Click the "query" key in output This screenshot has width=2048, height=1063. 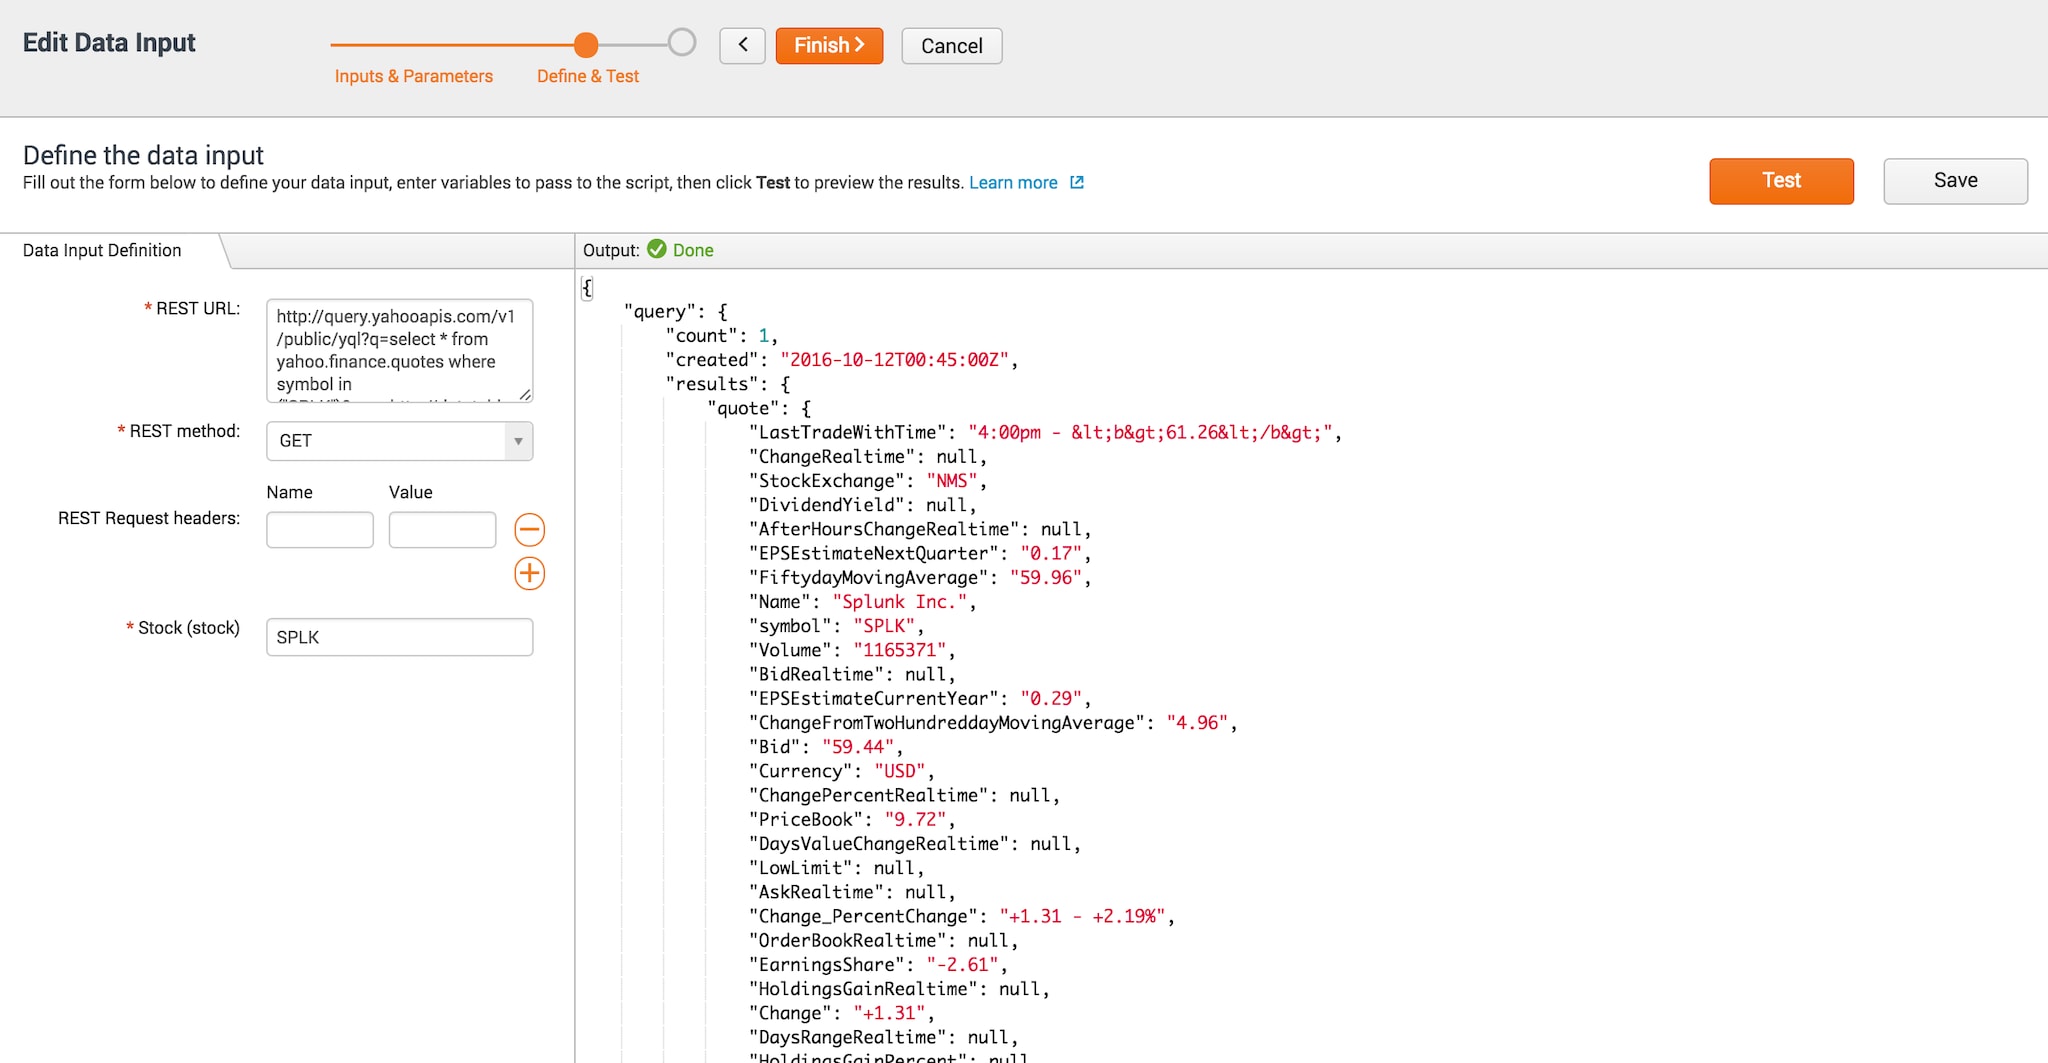point(660,311)
